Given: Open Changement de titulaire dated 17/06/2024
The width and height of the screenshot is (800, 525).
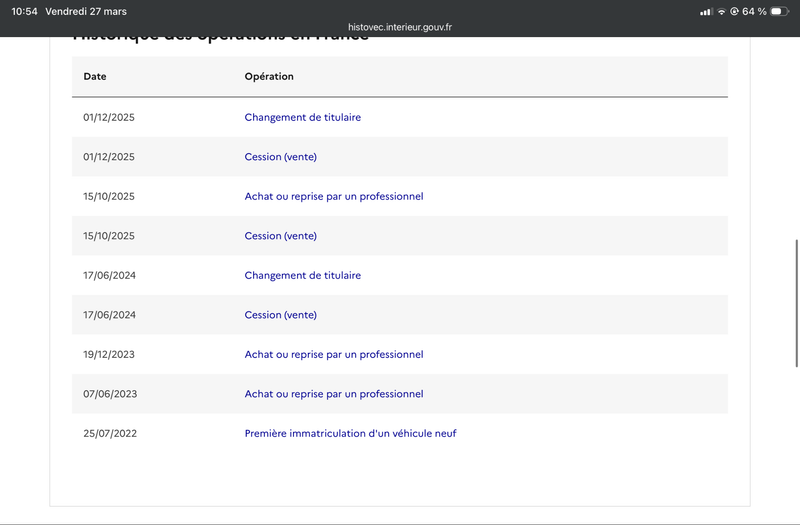Looking at the screenshot, I should (x=303, y=276).
